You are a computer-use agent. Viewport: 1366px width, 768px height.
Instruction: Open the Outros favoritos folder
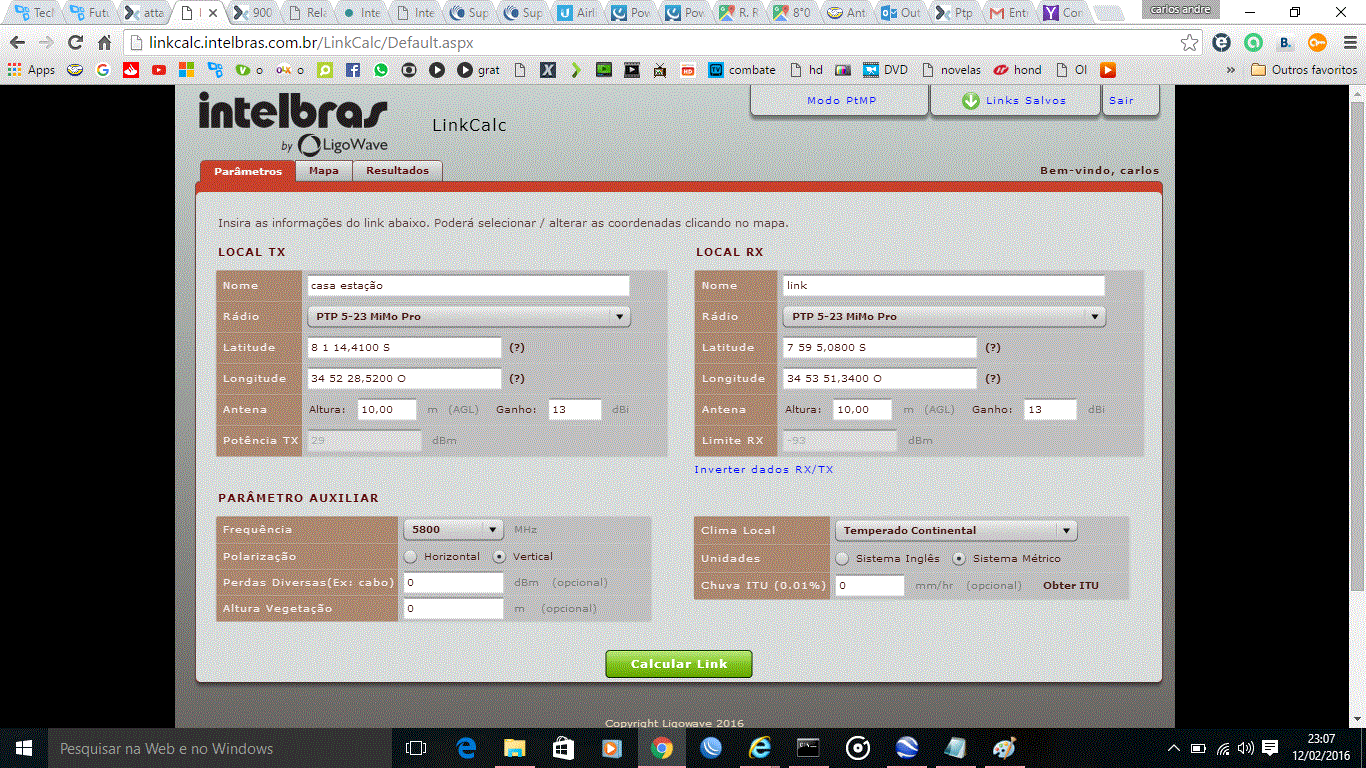1304,70
